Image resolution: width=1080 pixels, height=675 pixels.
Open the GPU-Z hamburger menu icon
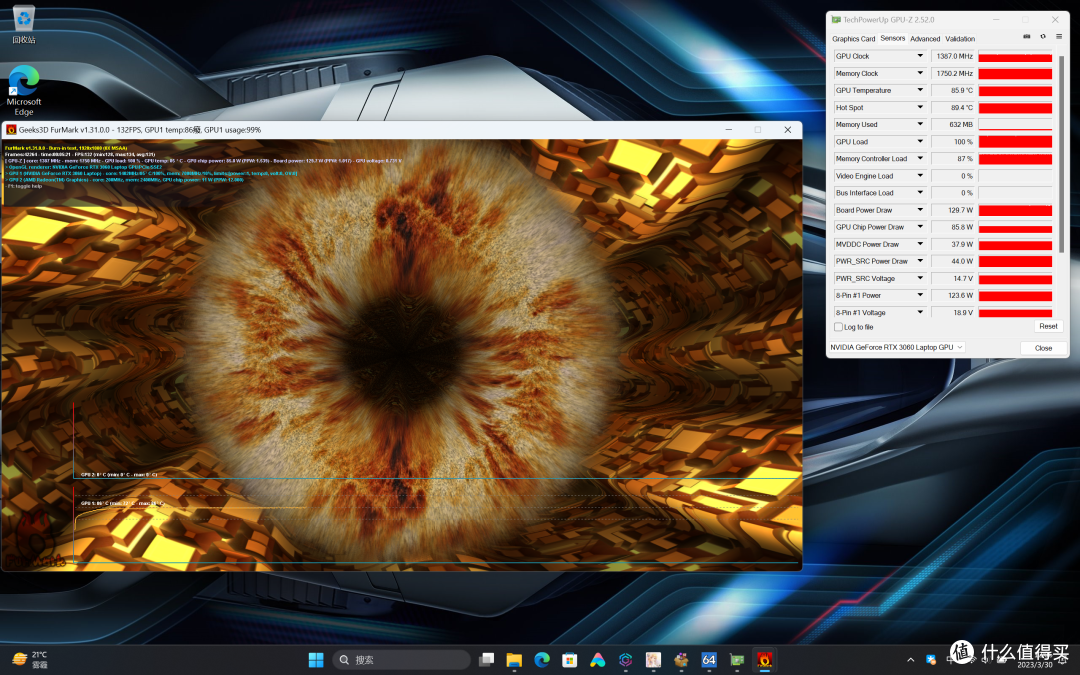1059,37
